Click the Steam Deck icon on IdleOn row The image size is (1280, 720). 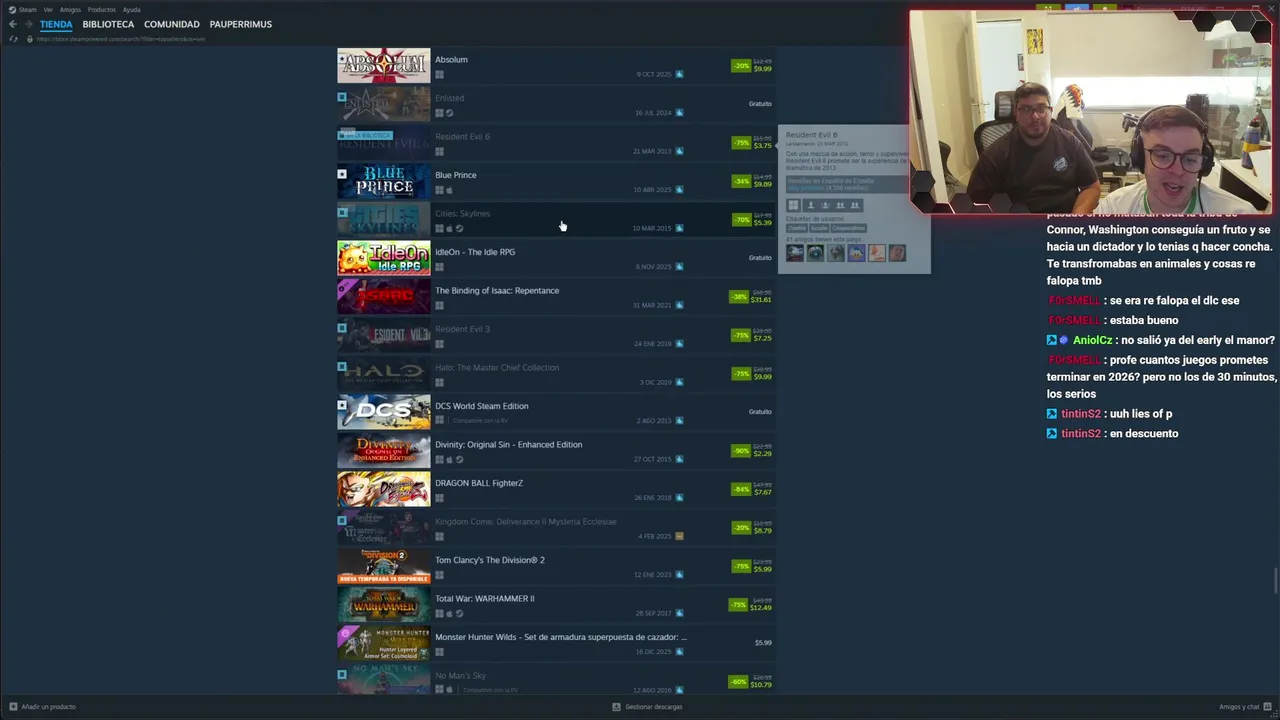coord(679,267)
